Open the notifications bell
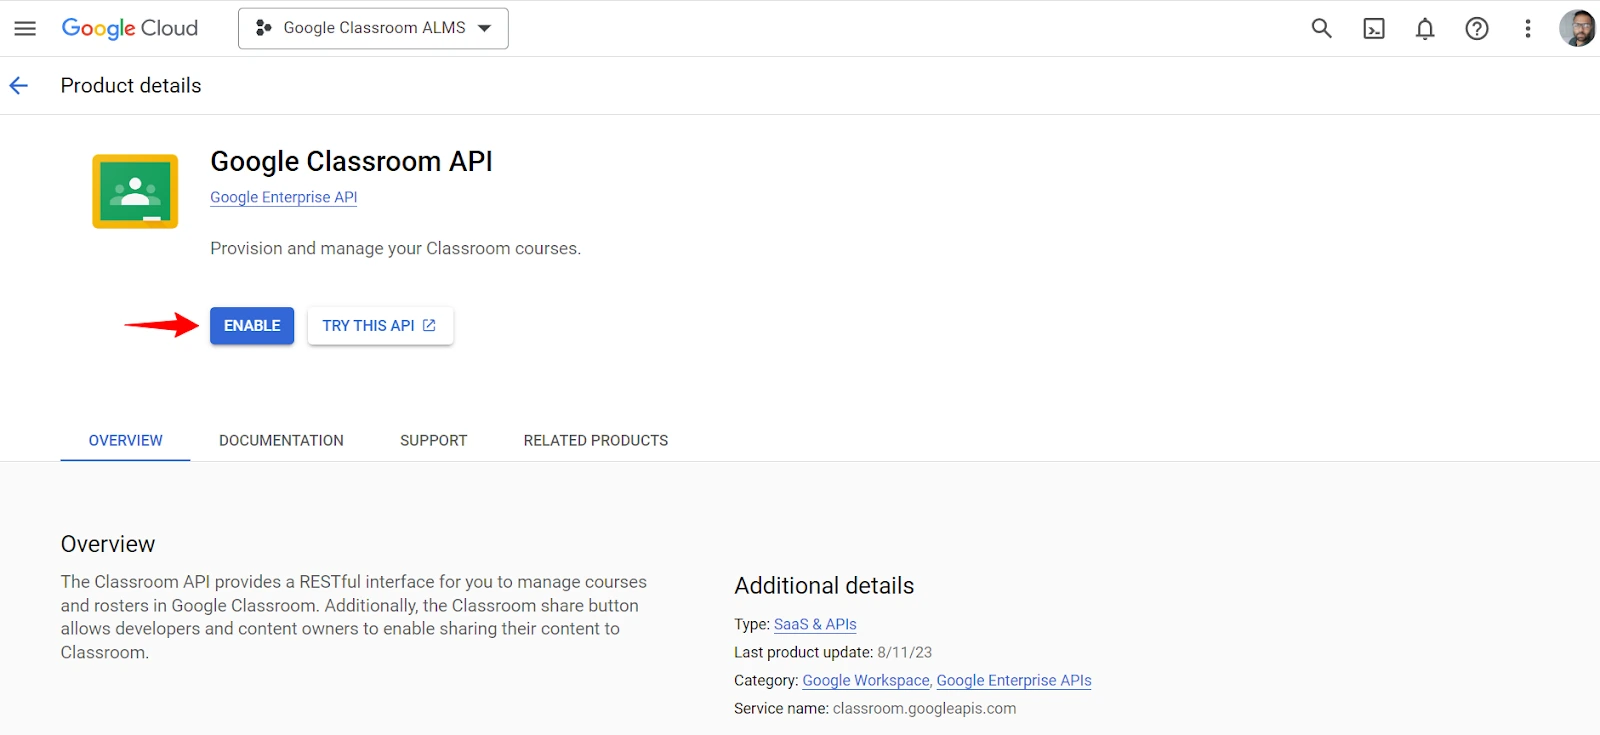 click(1425, 28)
